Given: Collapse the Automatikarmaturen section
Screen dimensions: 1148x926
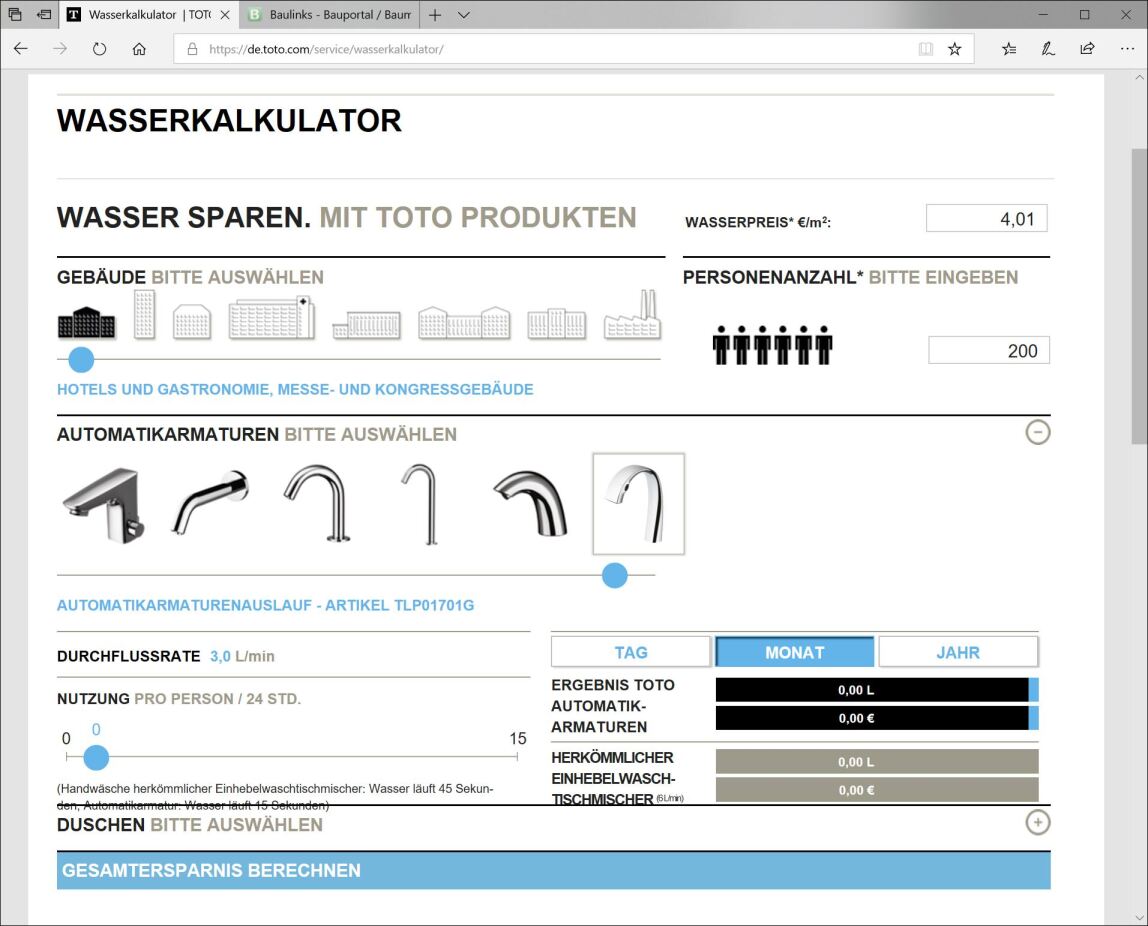Looking at the screenshot, I should (x=1037, y=432).
